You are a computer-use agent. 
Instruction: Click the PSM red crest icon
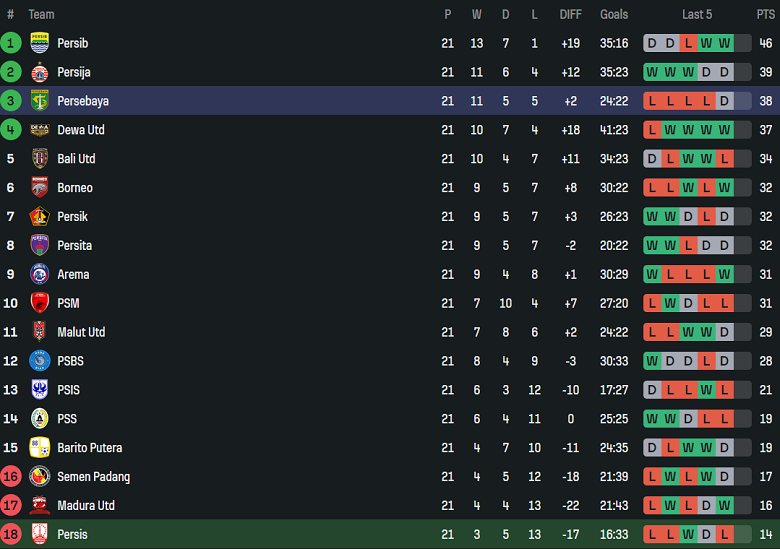tap(40, 303)
